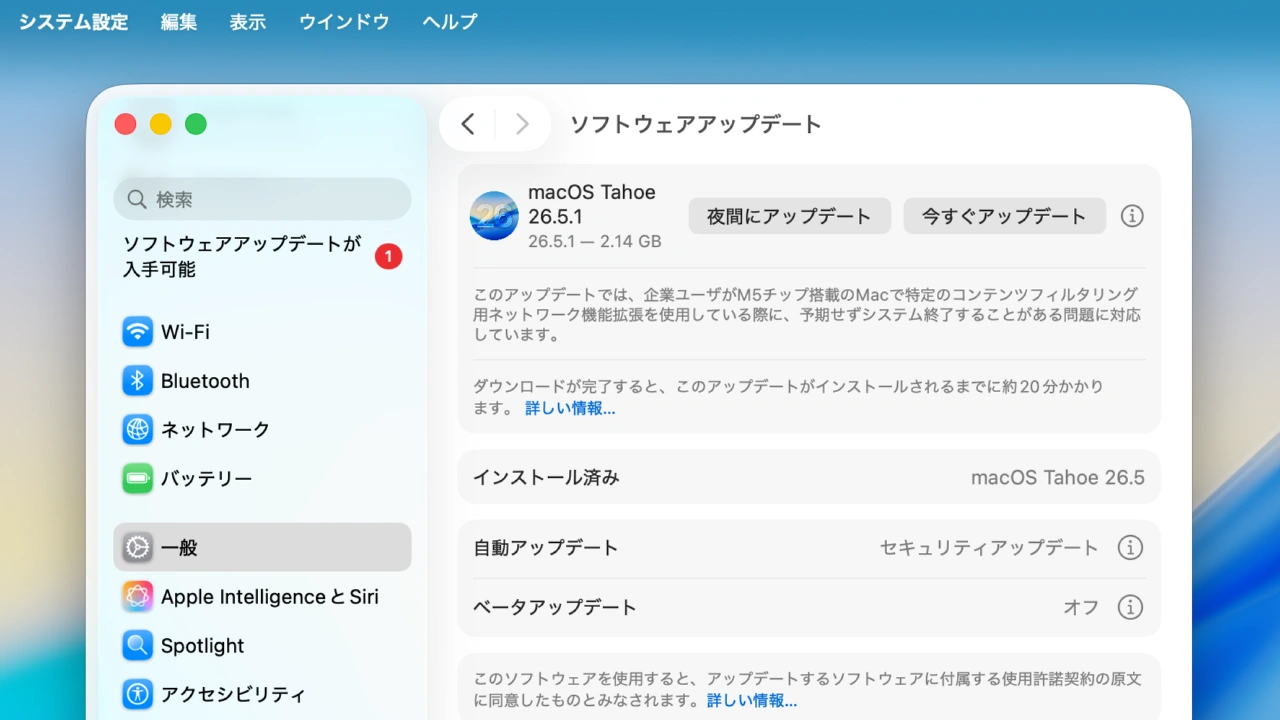This screenshot has width=1280, height=720.
Task: Click the Spotlight magnifier icon
Action: (x=138, y=646)
